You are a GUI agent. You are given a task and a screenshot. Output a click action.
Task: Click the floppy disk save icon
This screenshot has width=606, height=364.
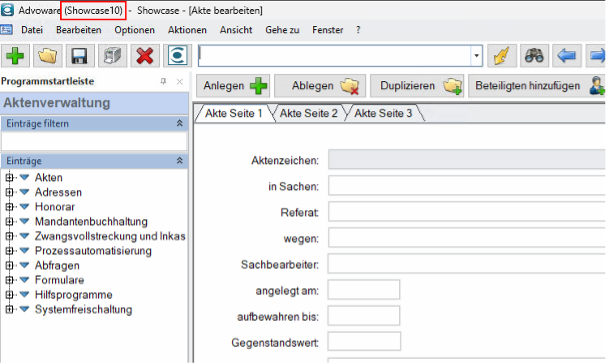tap(80, 56)
